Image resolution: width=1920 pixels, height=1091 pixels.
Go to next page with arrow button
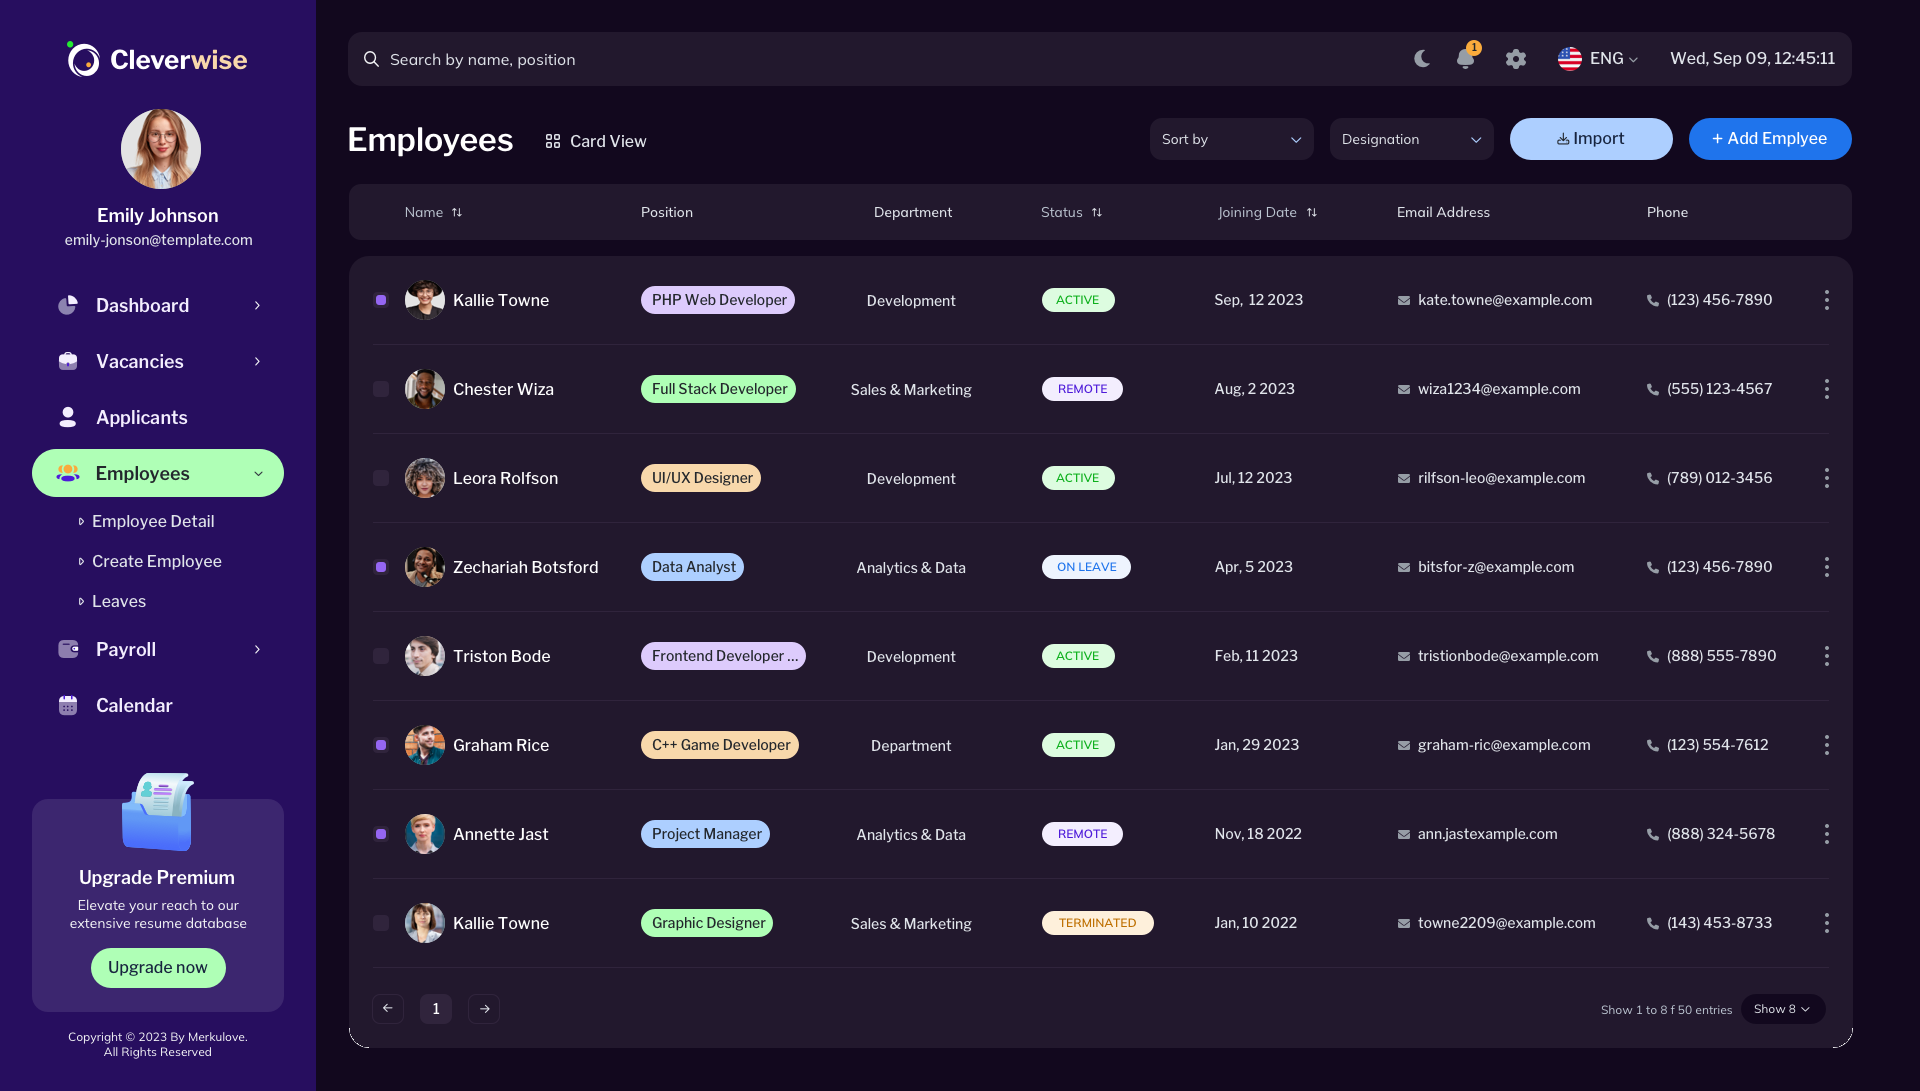(x=484, y=1008)
